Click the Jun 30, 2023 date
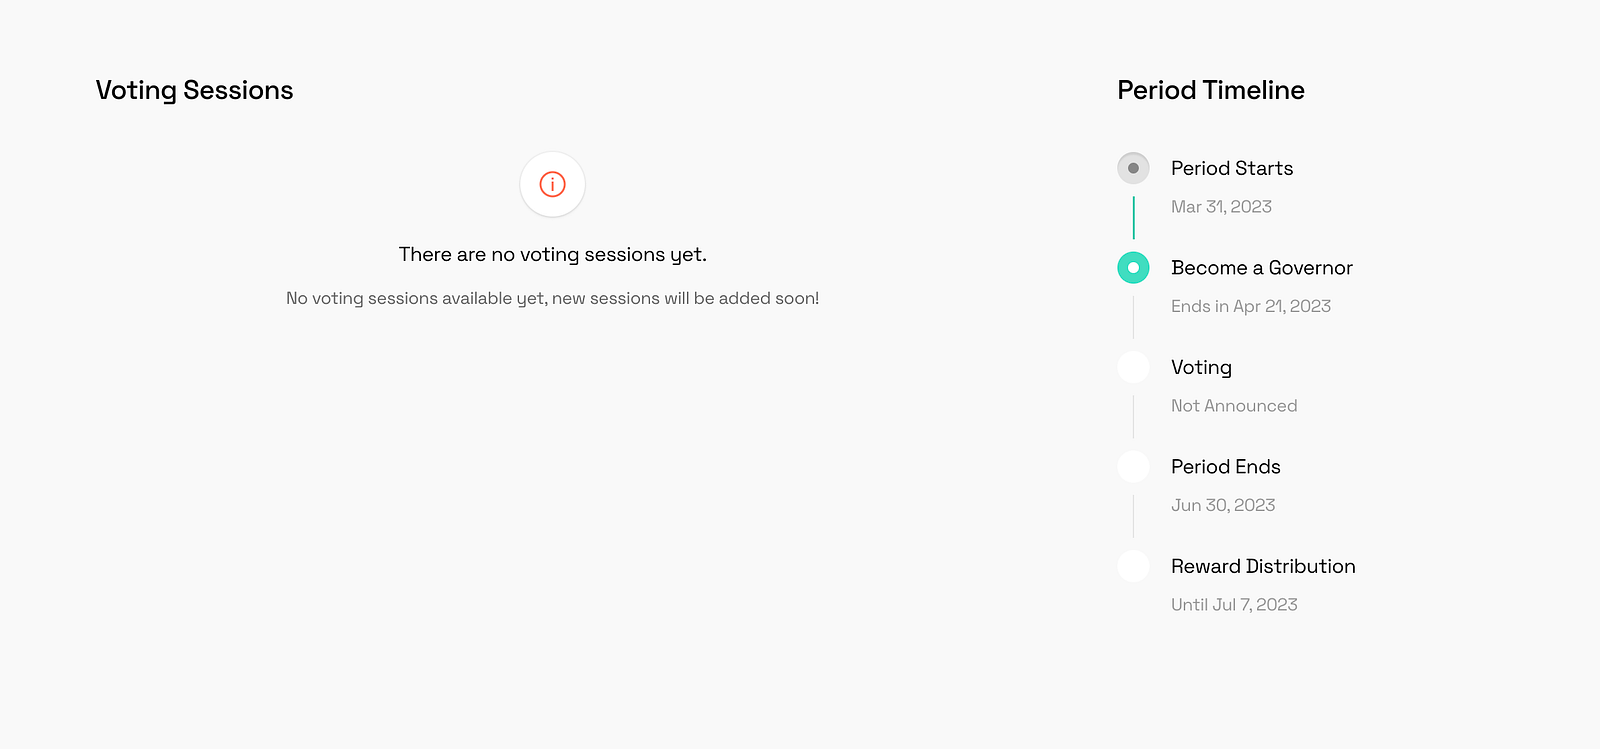Viewport: 1600px width, 749px height. click(1223, 505)
